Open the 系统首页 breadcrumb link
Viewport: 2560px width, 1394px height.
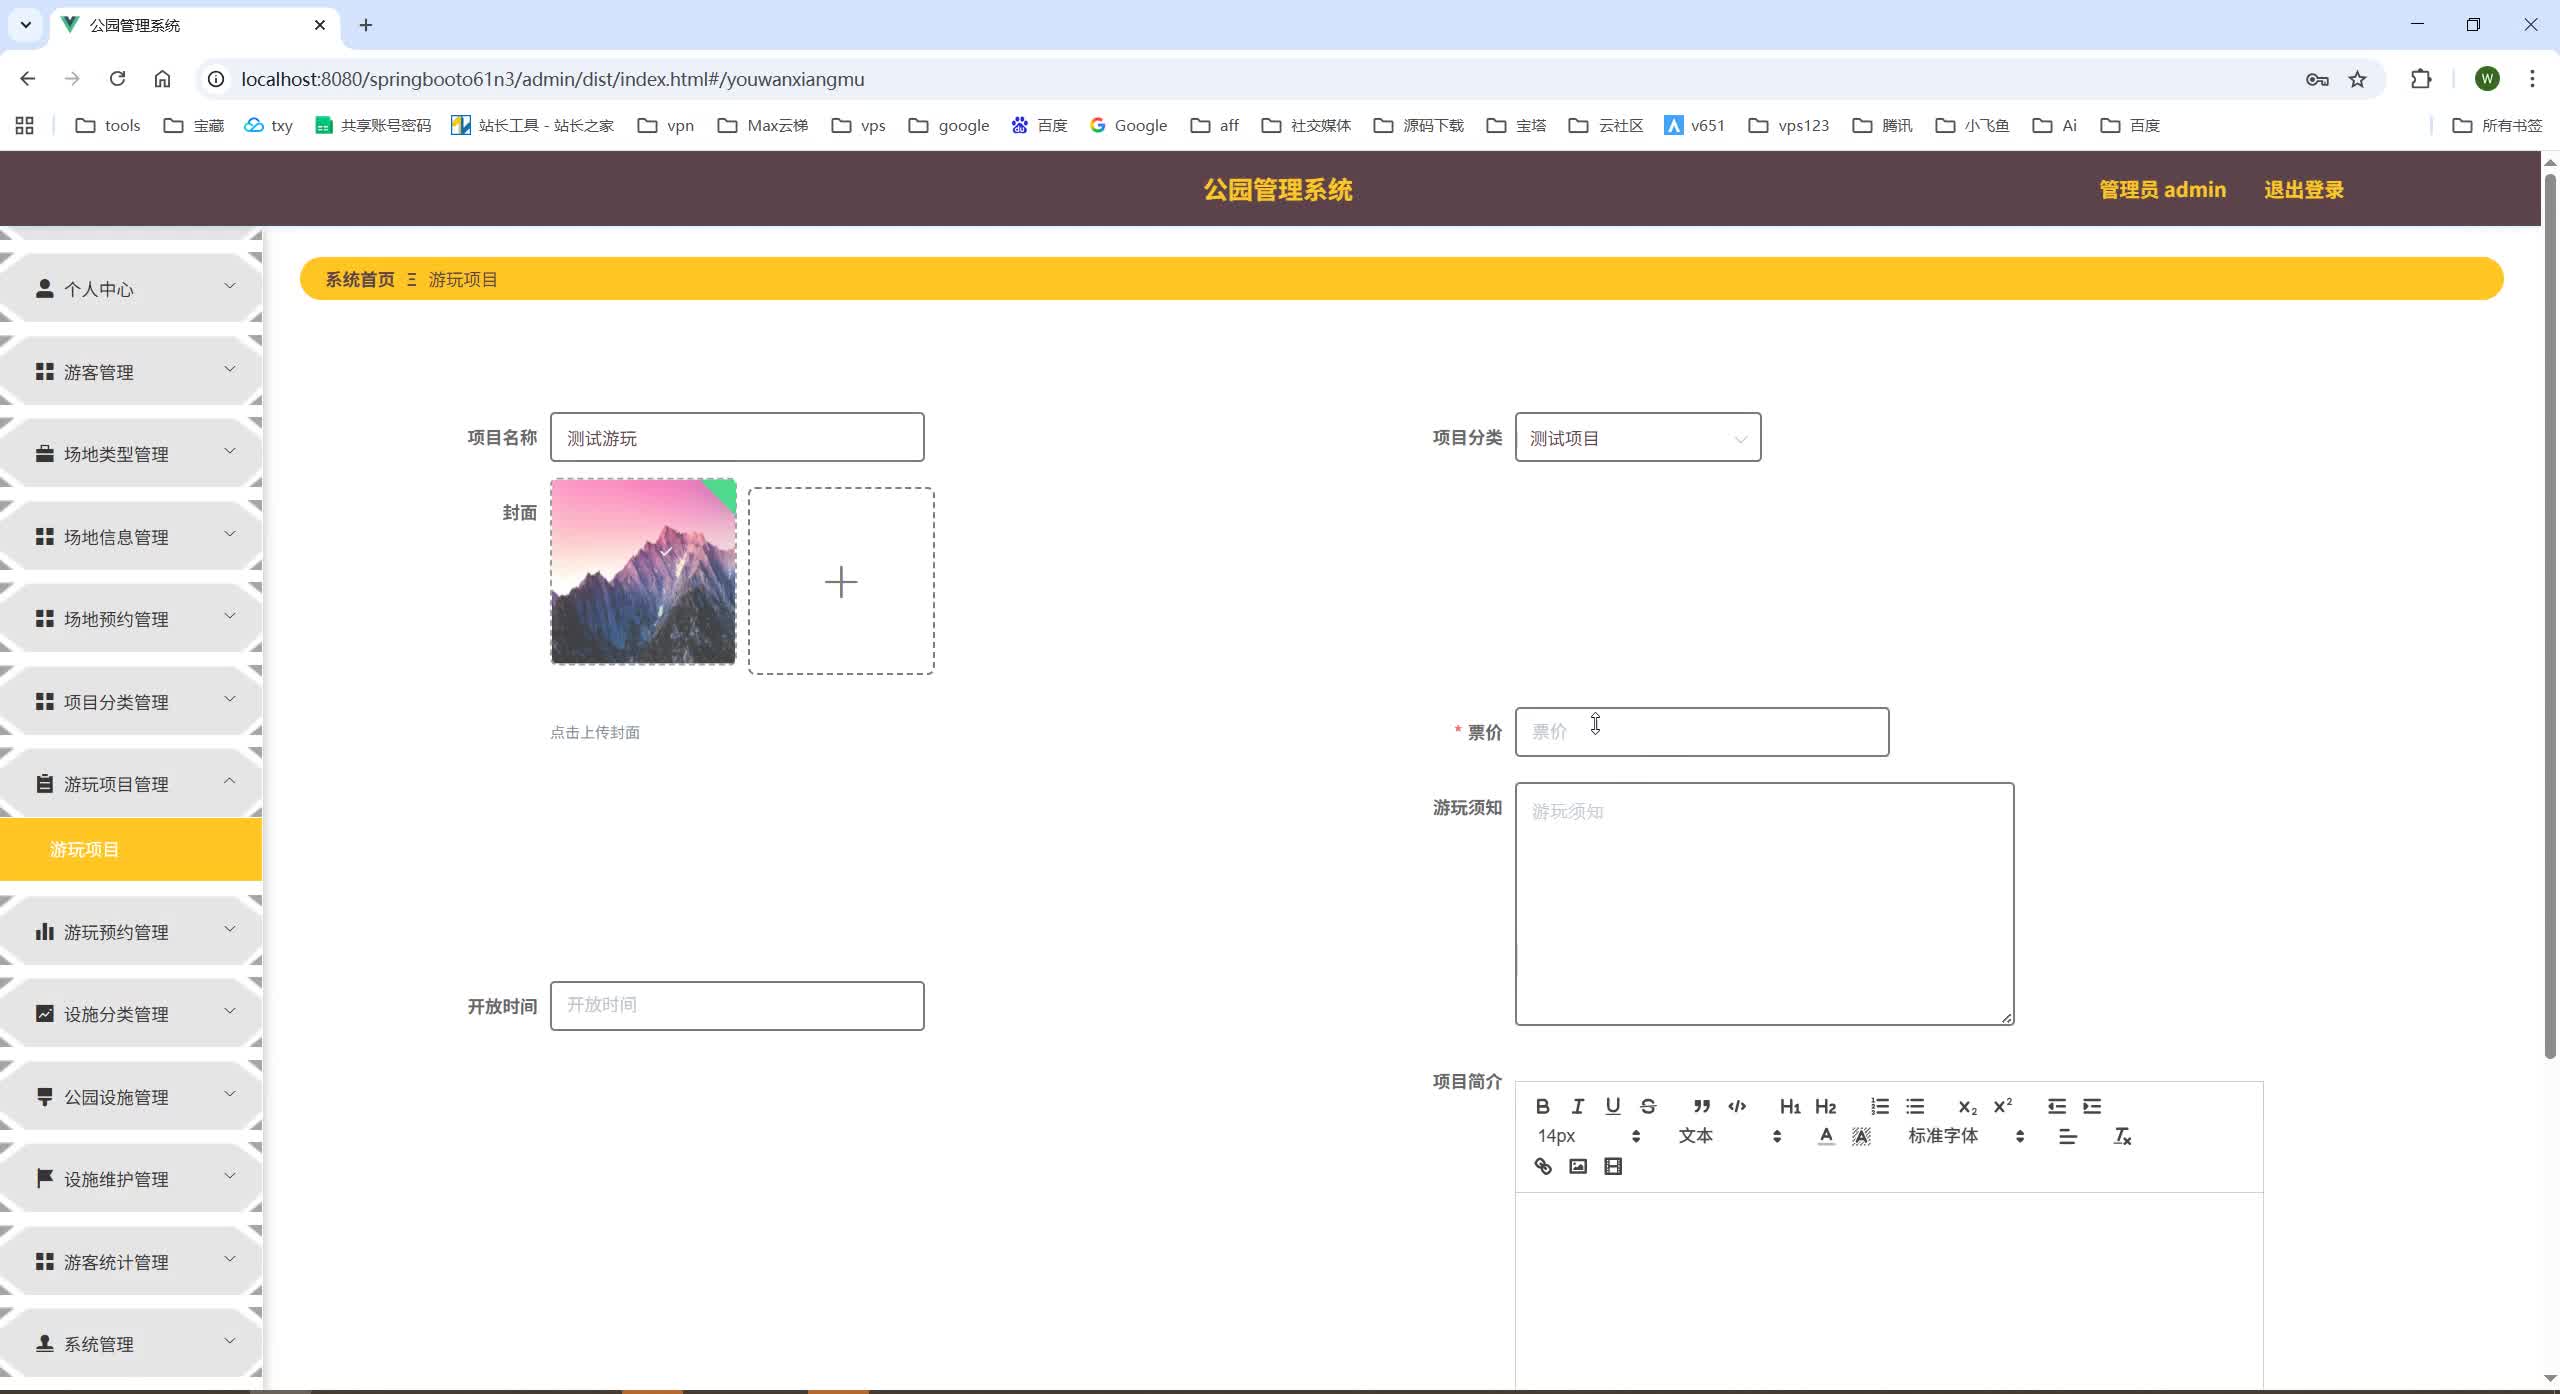[x=359, y=279]
